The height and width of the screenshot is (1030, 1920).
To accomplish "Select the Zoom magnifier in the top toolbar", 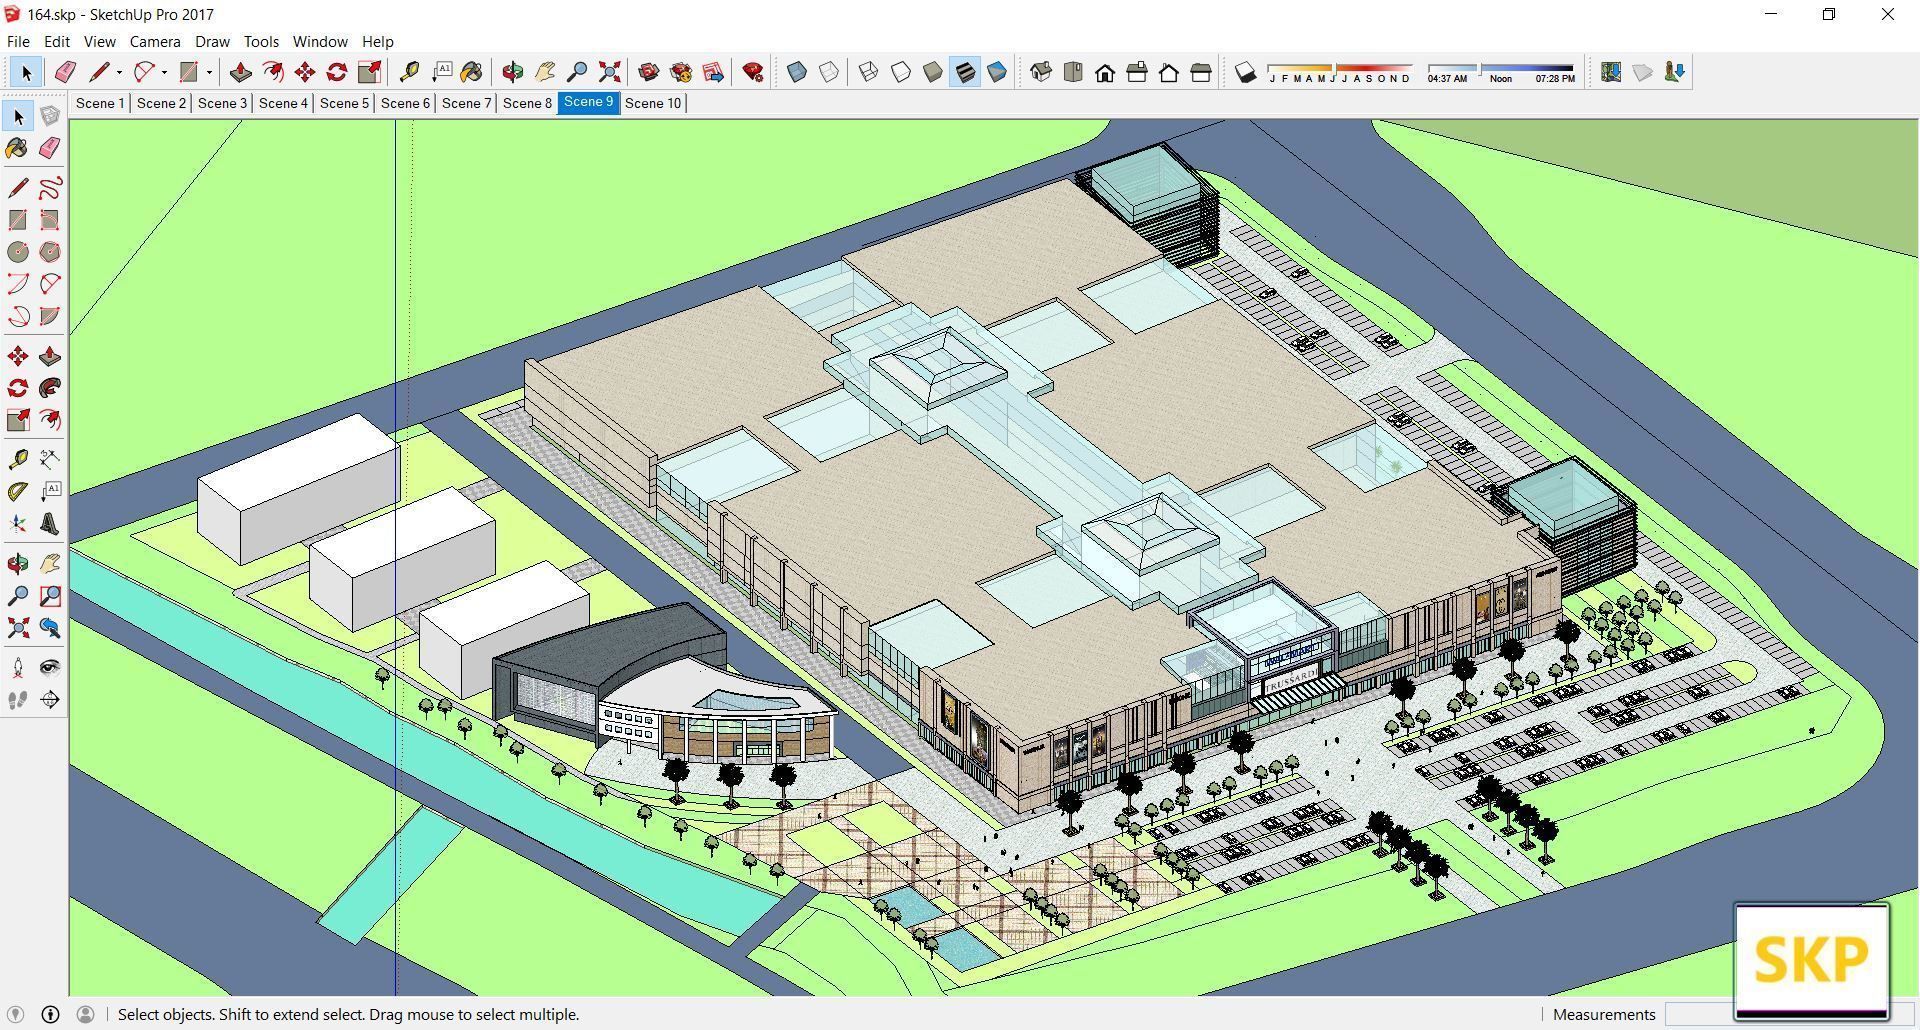I will [577, 72].
